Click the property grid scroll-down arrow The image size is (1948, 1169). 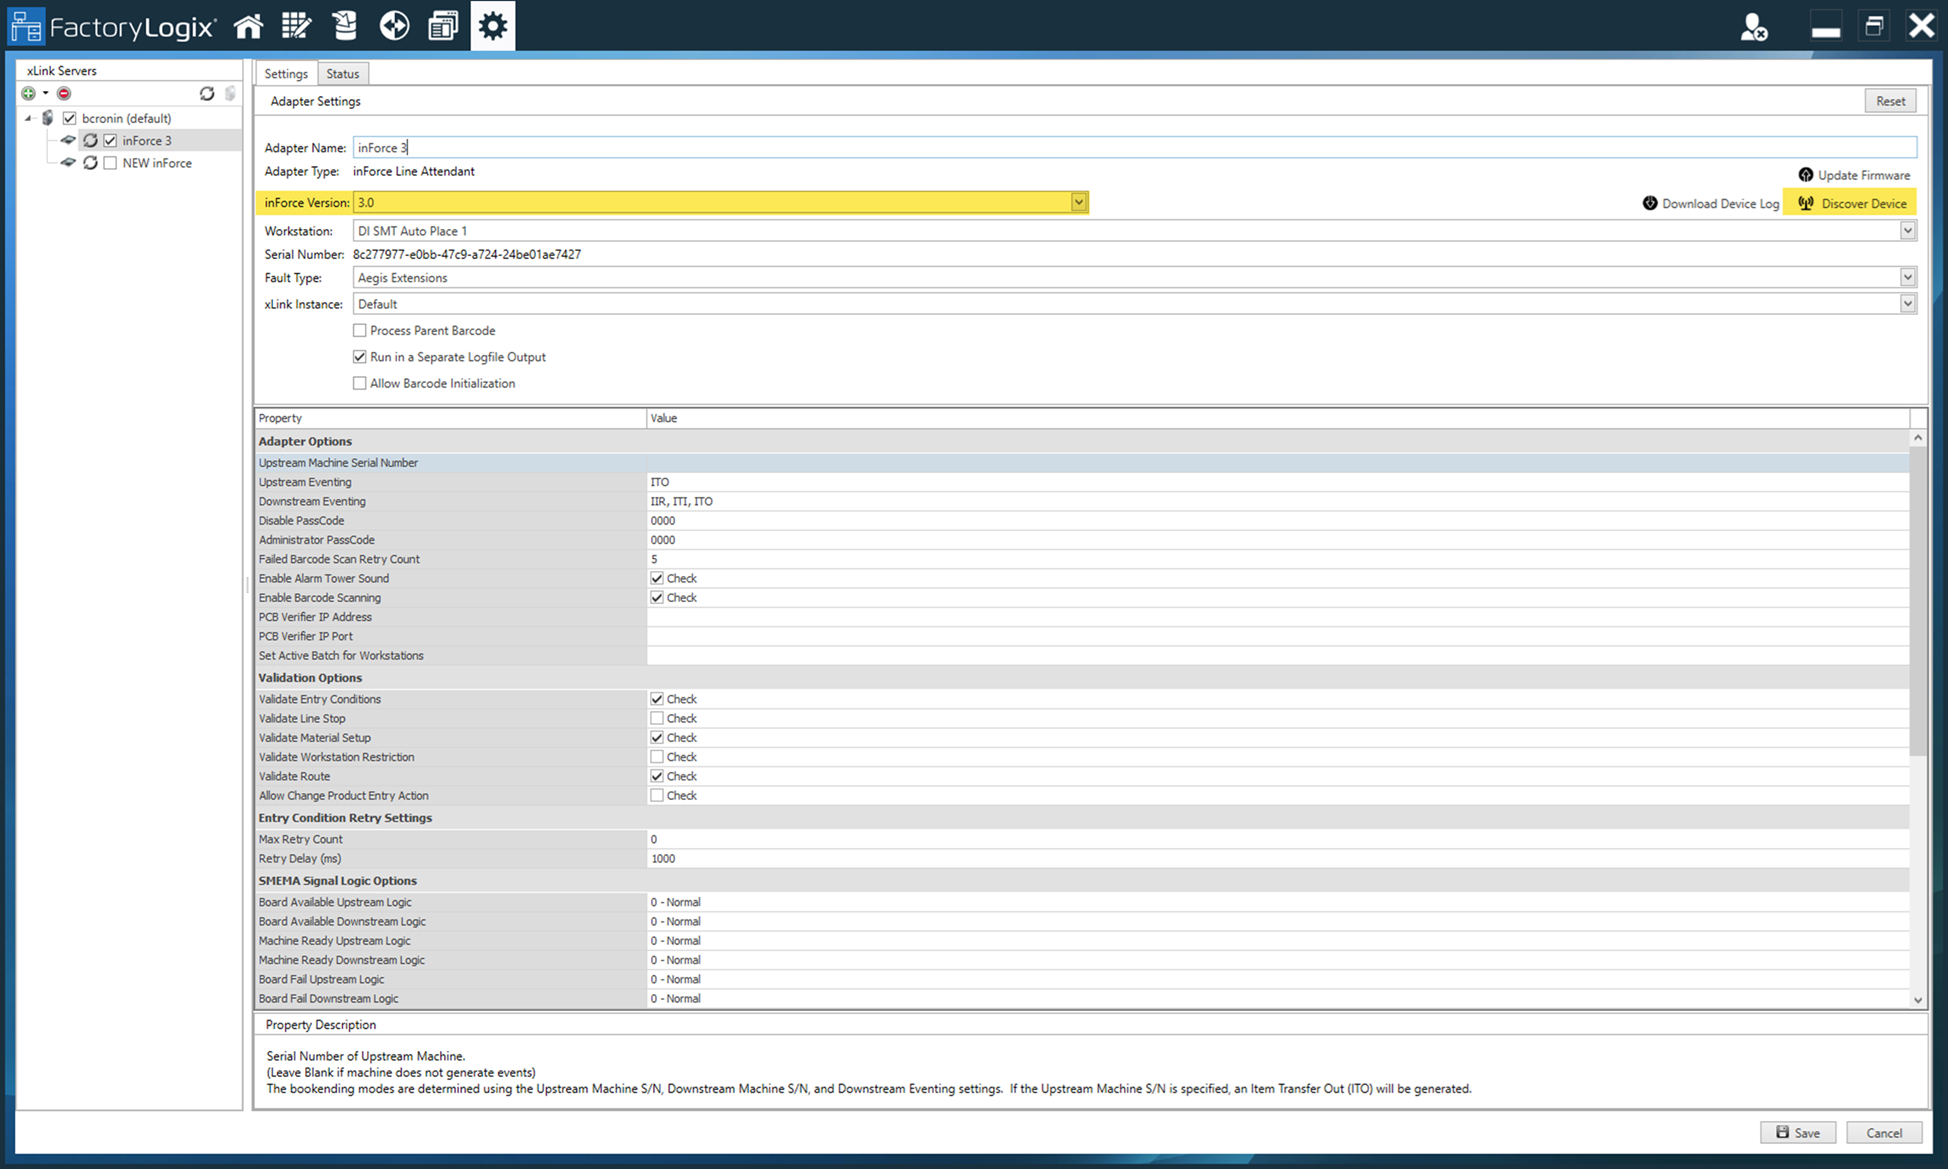click(x=1917, y=1000)
